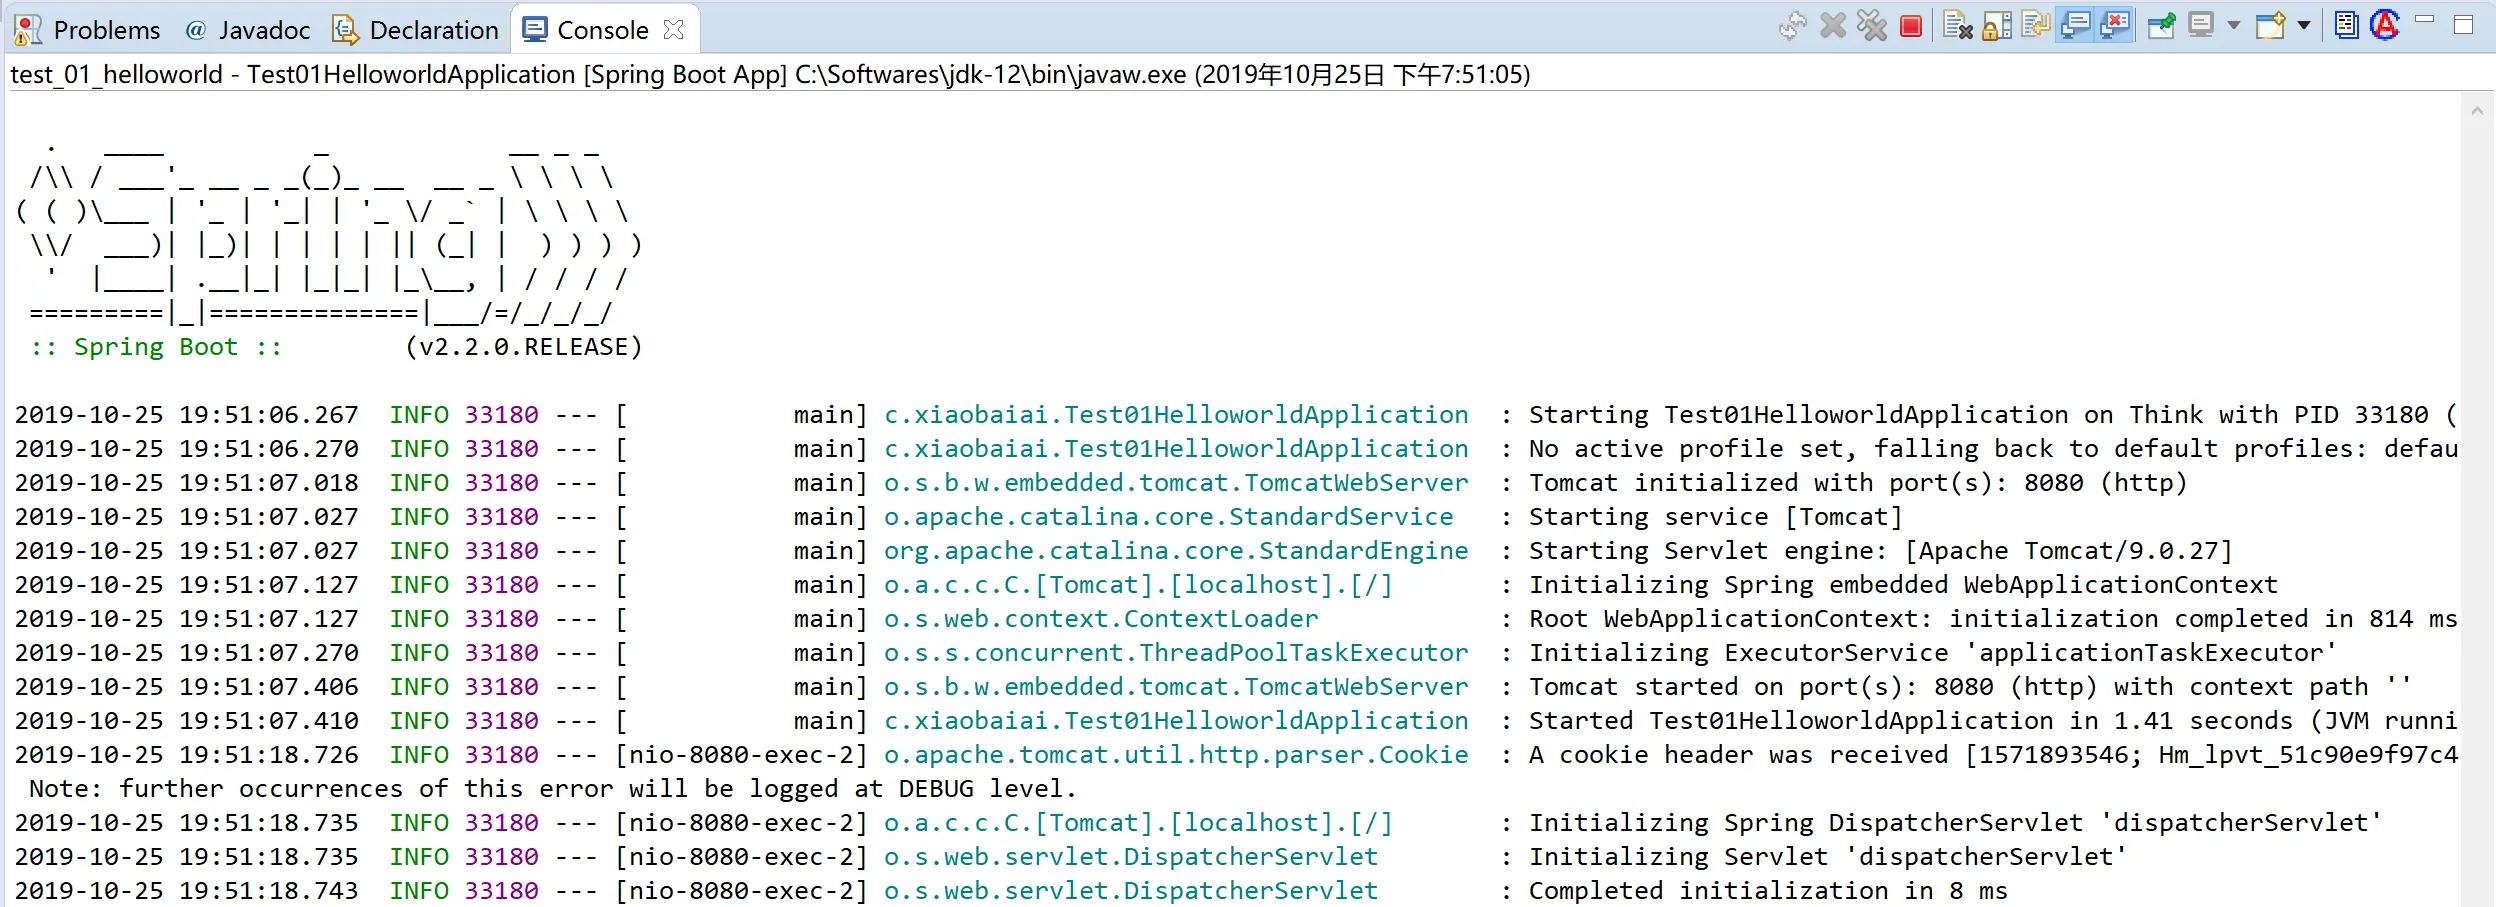Click 'o.apache.tomcat.util.http.parser.Cookie' logger name

coord(1176,755)
